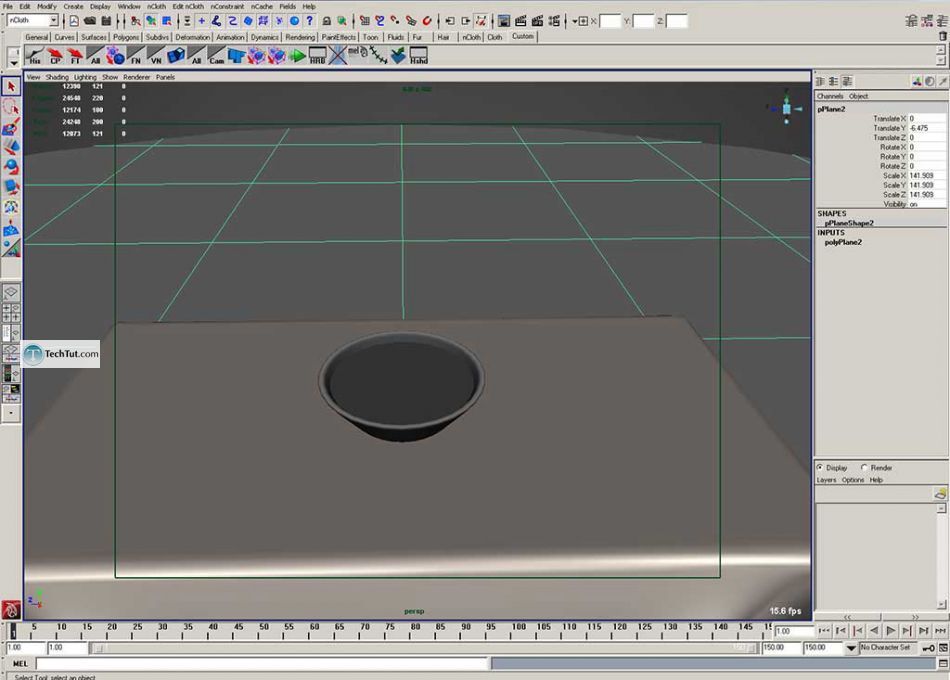Open the Fields menu

287,6
